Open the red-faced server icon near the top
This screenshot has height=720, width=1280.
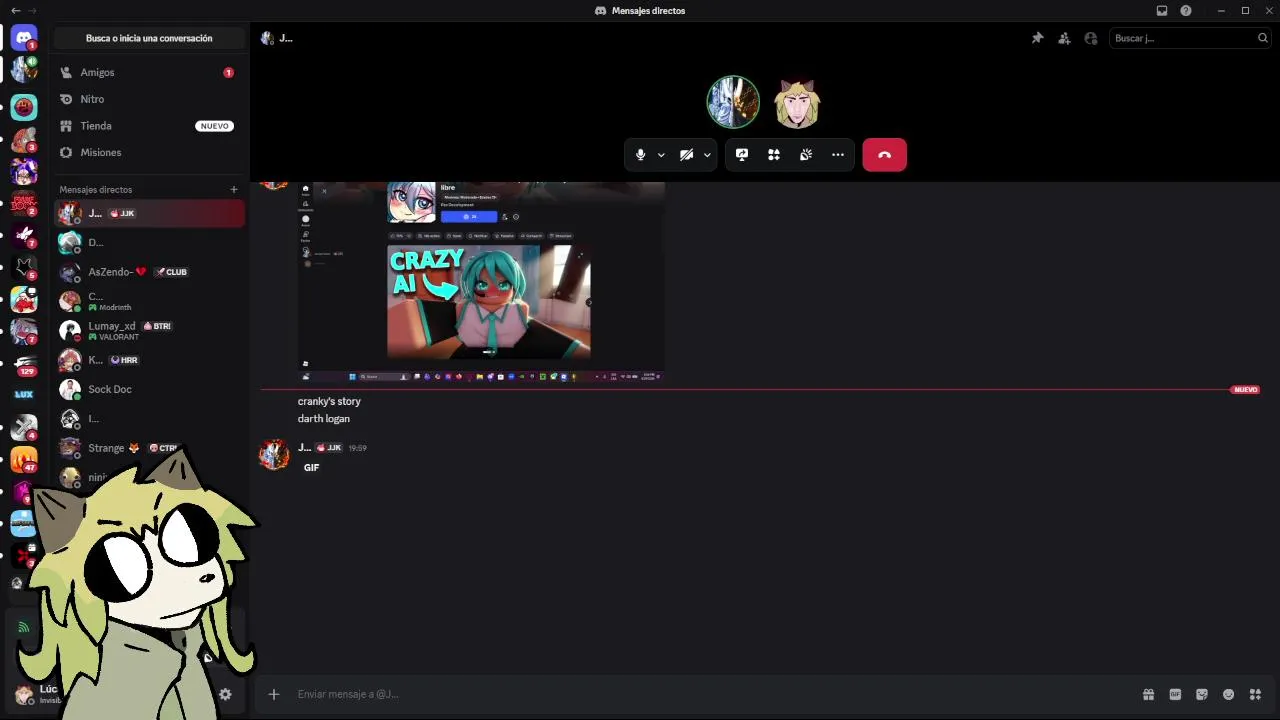(x=24, y=106)
